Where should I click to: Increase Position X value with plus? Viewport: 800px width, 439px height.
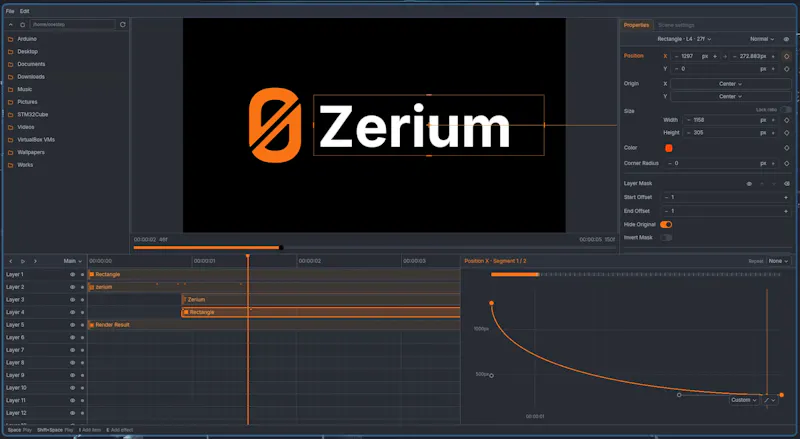(x=715, y=56)
